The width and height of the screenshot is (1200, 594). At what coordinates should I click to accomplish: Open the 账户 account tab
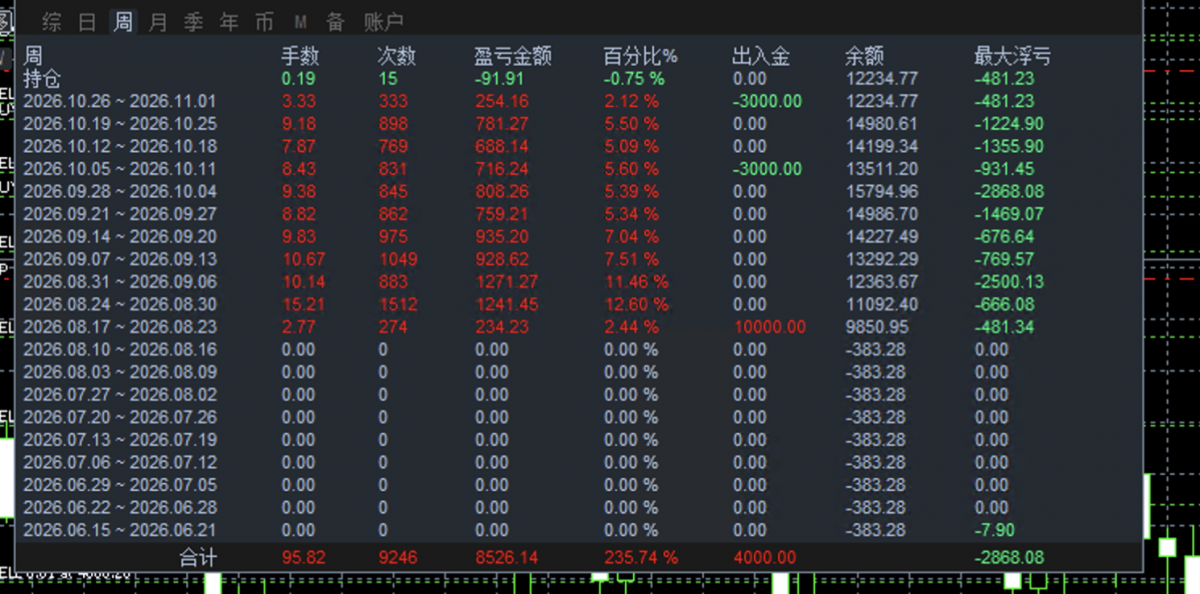point(383,21)
